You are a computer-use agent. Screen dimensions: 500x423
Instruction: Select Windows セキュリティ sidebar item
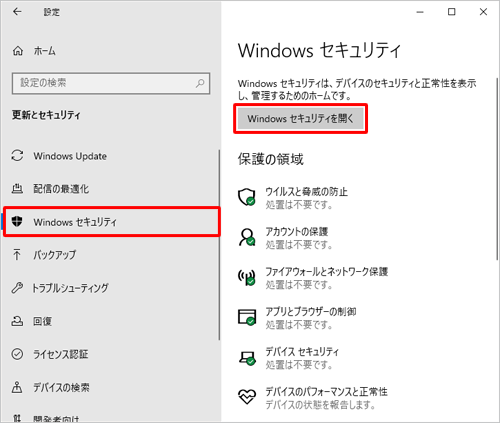tap(112, 222)
